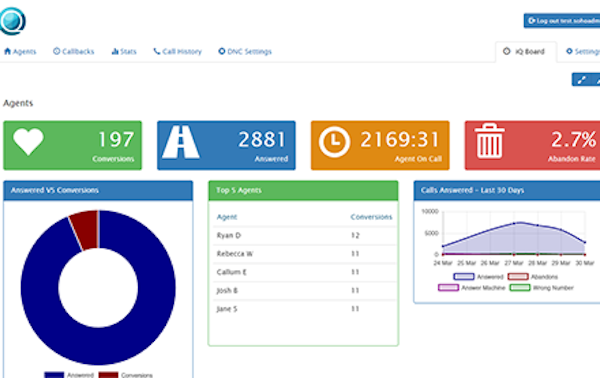Screen dimensions: 600x378
Task: Click the clock icon on Agent On Call card
Action: tap(334, 142)
